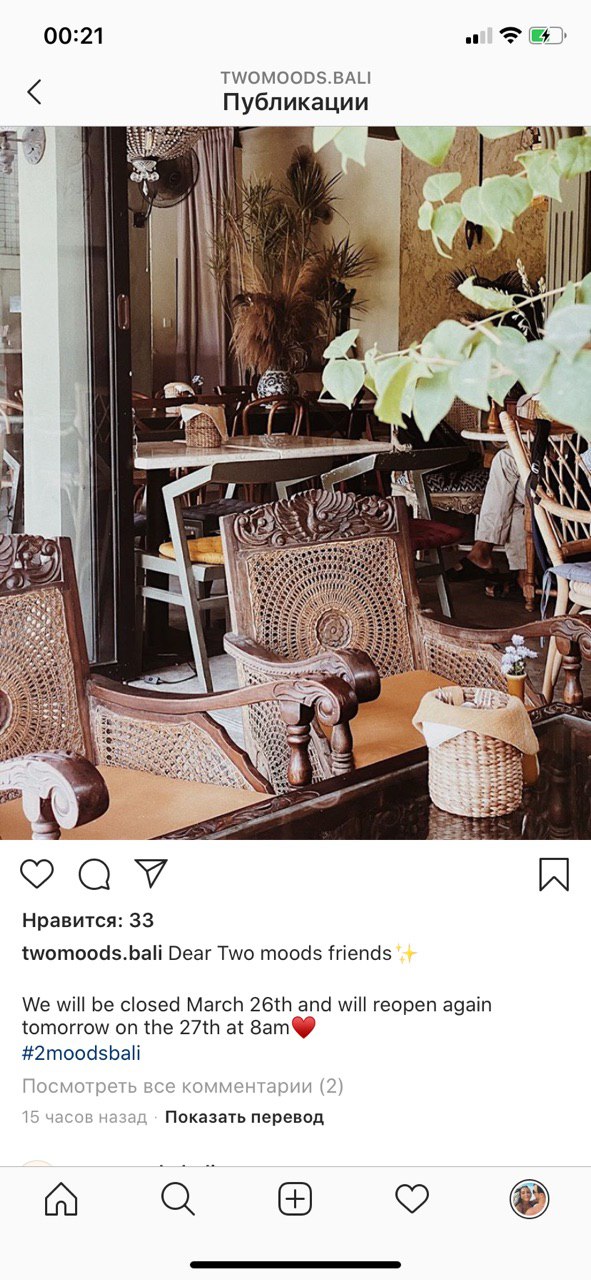Open profile avatar in bottom bar

(529, 1198)
